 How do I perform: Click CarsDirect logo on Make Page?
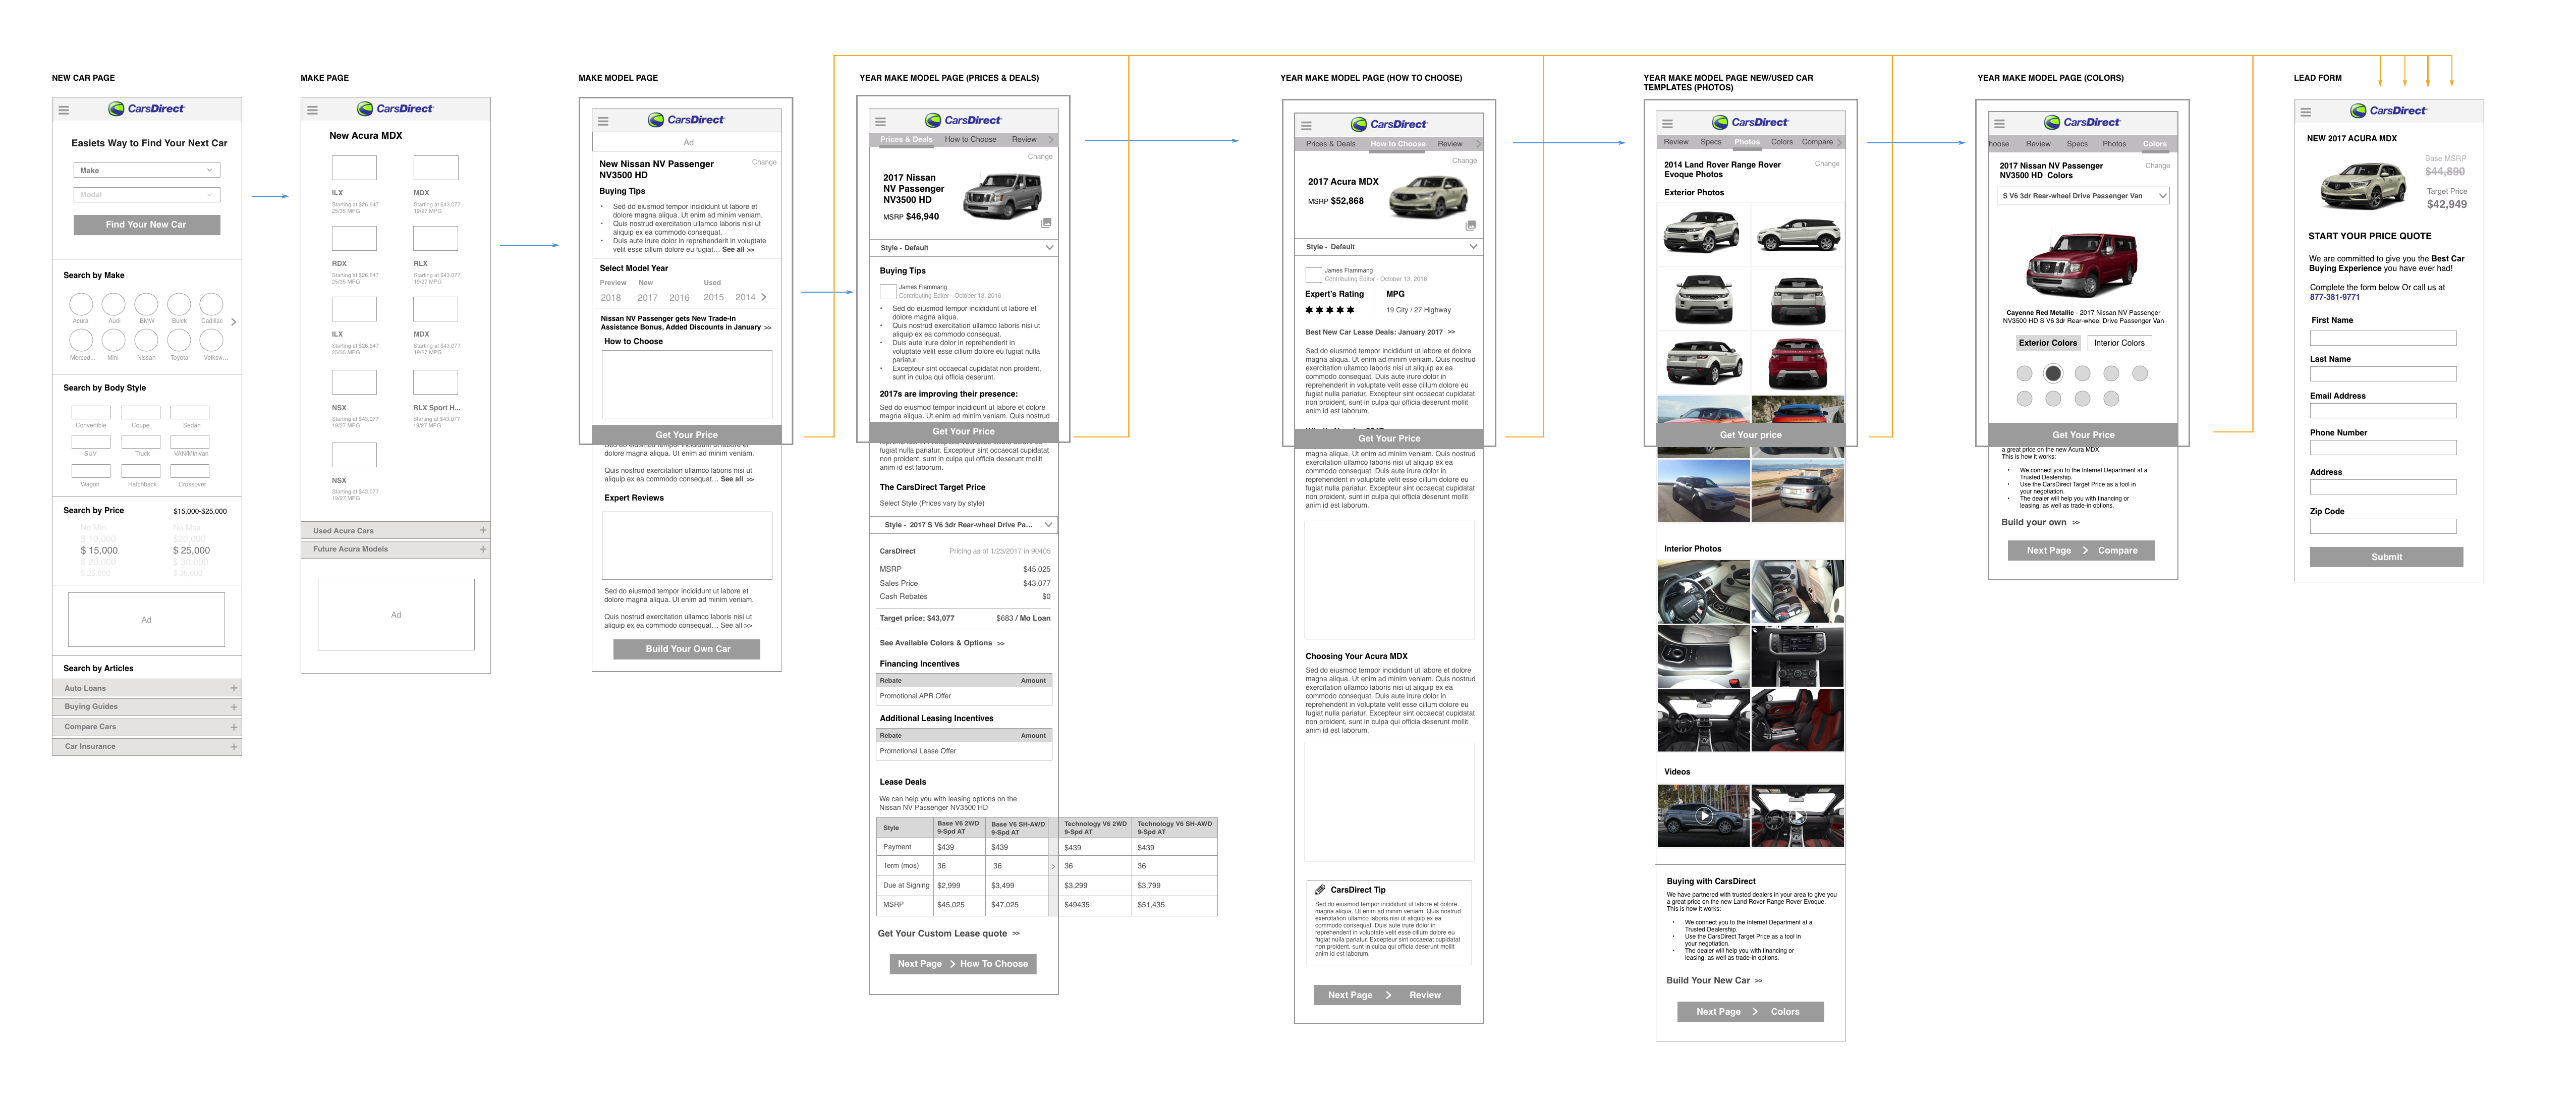(395, 109)
